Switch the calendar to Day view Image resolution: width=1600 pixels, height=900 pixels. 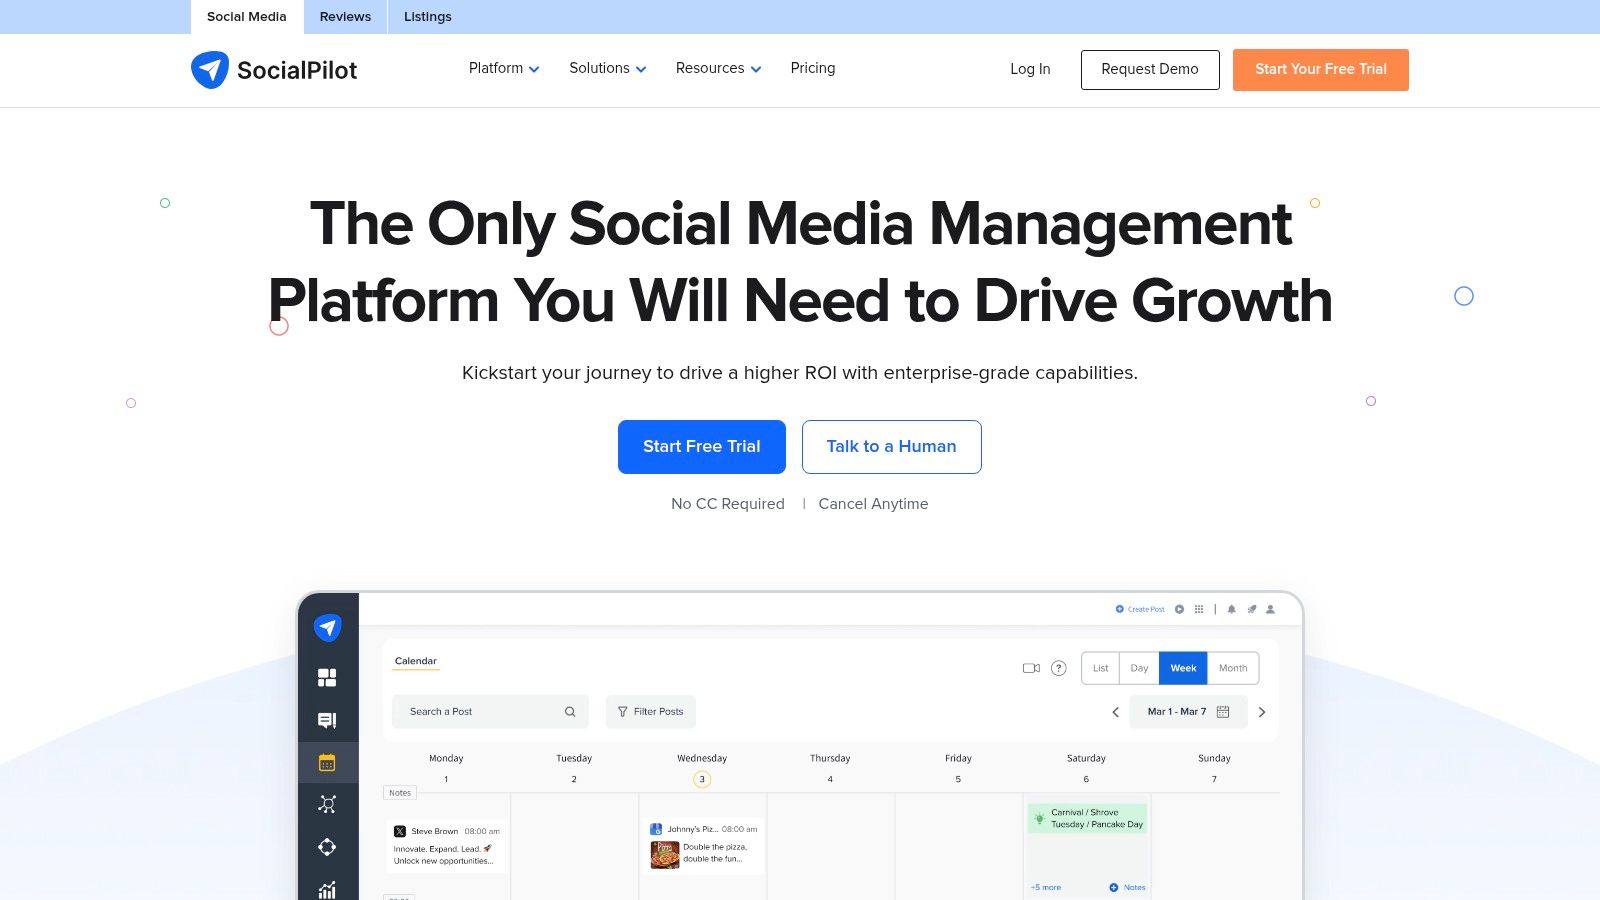[x=1138, y=668]
